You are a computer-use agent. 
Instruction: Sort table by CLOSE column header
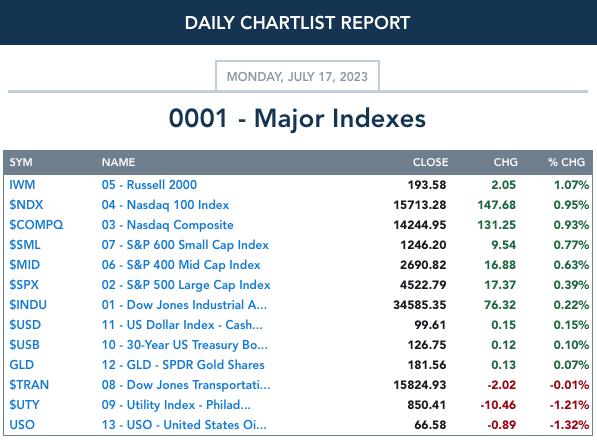430,162
